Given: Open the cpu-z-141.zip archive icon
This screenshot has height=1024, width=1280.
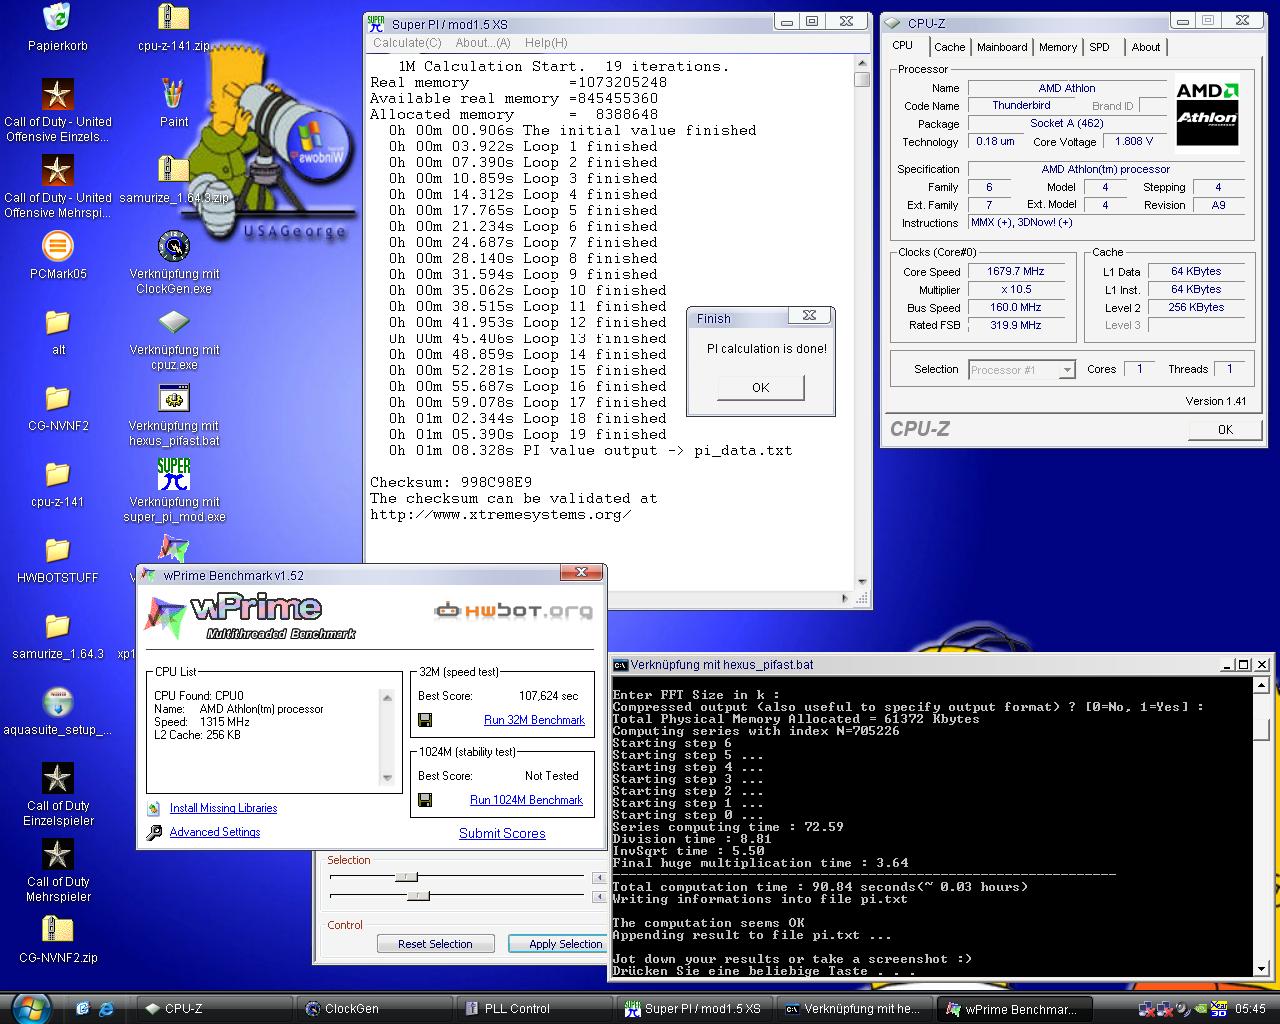Looking at the screenshot, I should [174, 17].
